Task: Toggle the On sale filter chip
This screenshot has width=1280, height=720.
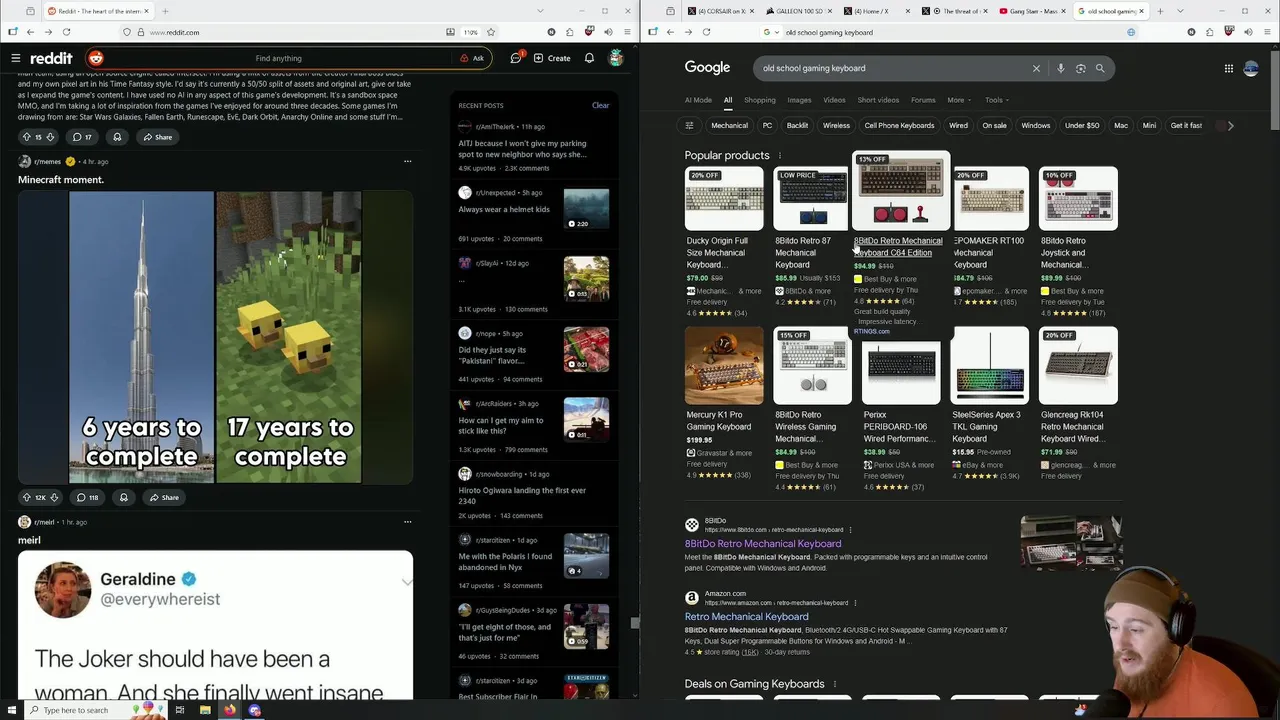Action: [x=994, y=125]
